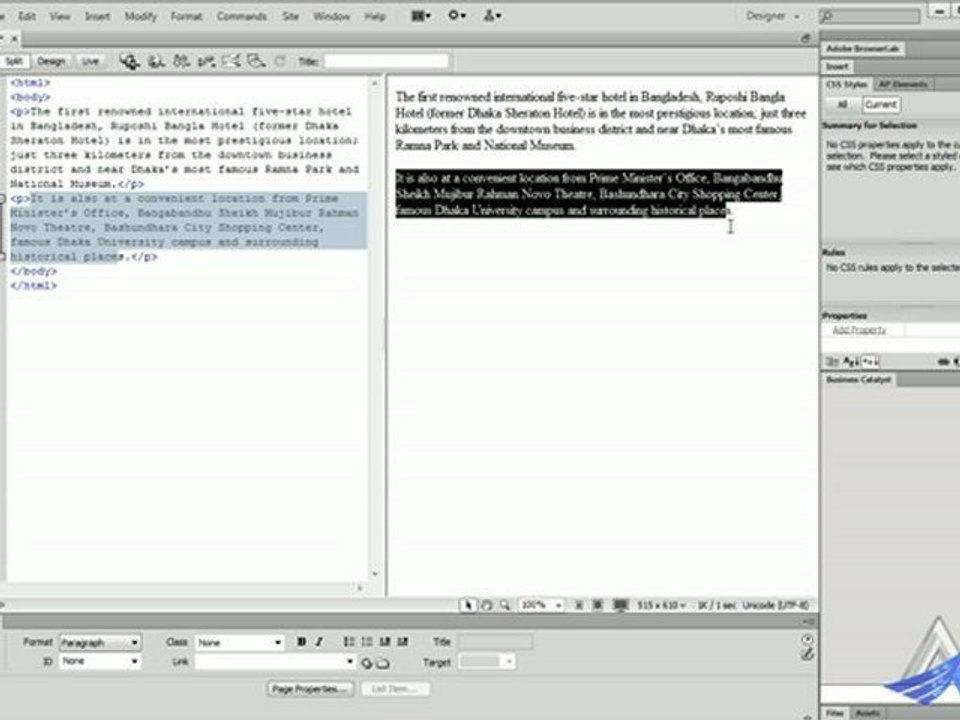Click the File management toolbar icon
This screenshot has width=960, height=720.
(x=181, y=61)
